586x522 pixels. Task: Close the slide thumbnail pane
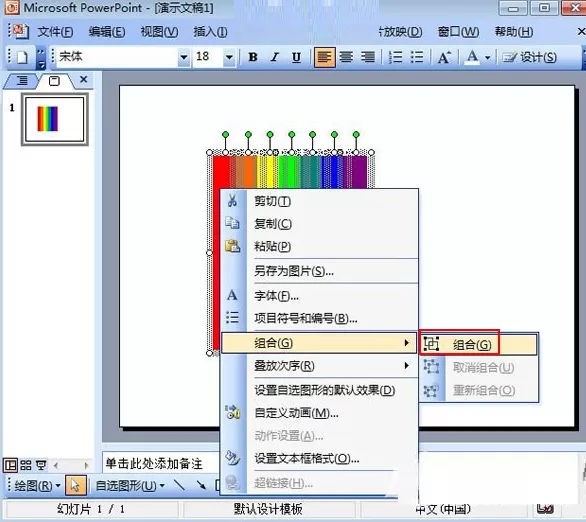[84, 79]
